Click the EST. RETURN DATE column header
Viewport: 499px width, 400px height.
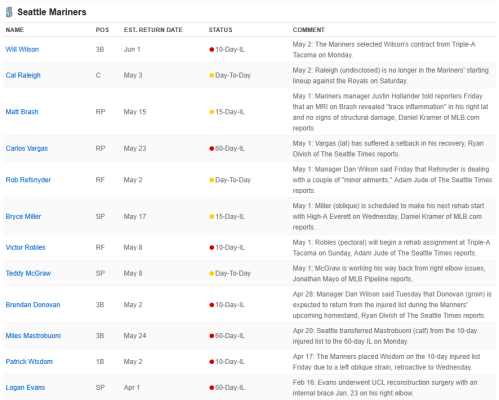click(153, 30)
